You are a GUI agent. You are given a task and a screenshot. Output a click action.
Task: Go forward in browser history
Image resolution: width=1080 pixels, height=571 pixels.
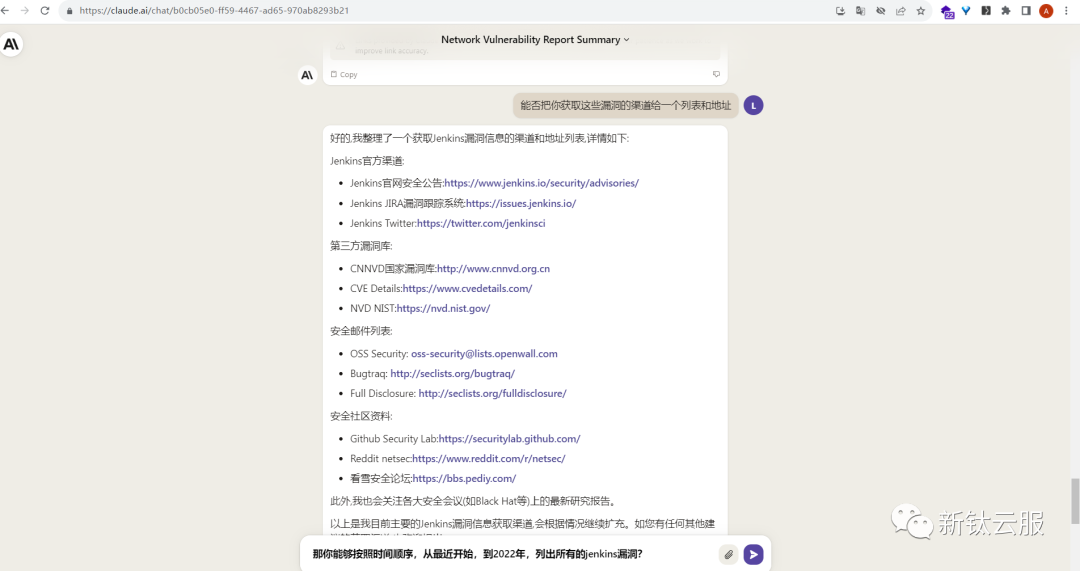pos(25,11)
